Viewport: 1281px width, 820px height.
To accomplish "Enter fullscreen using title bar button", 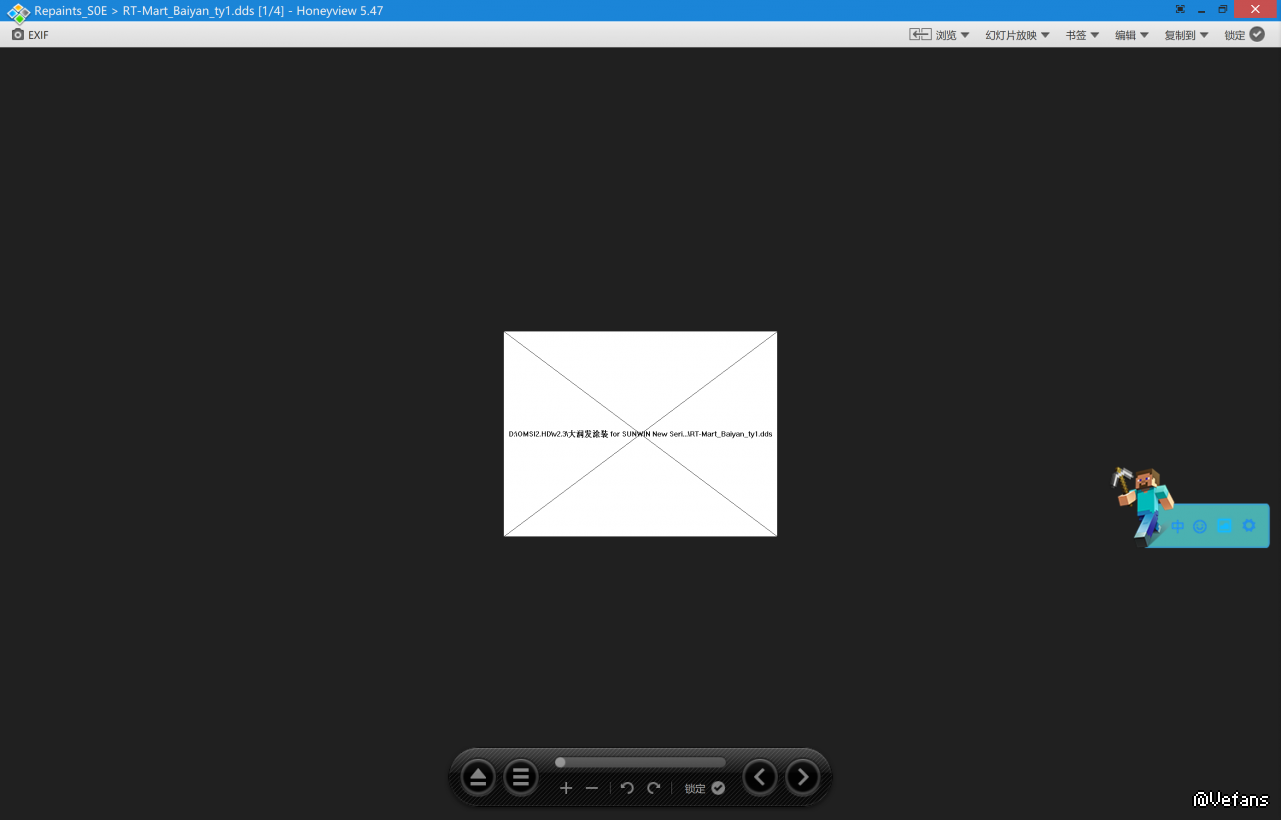I will click(x=1180, y=10).
